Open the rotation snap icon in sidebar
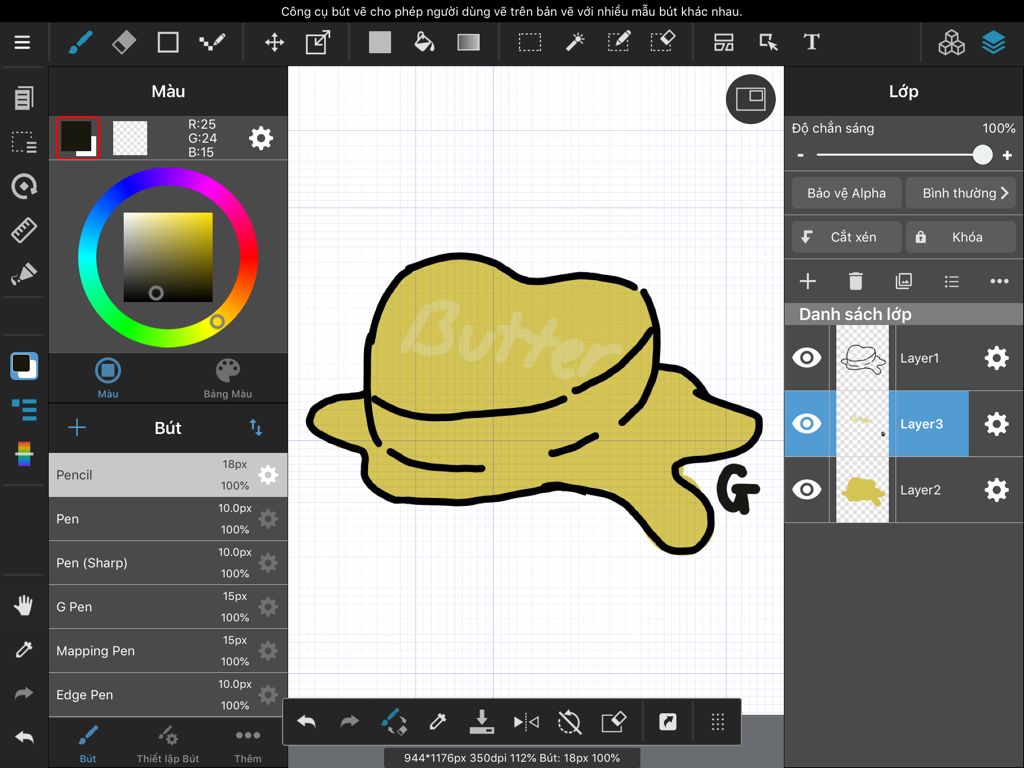The width and height of the screenshot is (1024, 768). (24, 186)
